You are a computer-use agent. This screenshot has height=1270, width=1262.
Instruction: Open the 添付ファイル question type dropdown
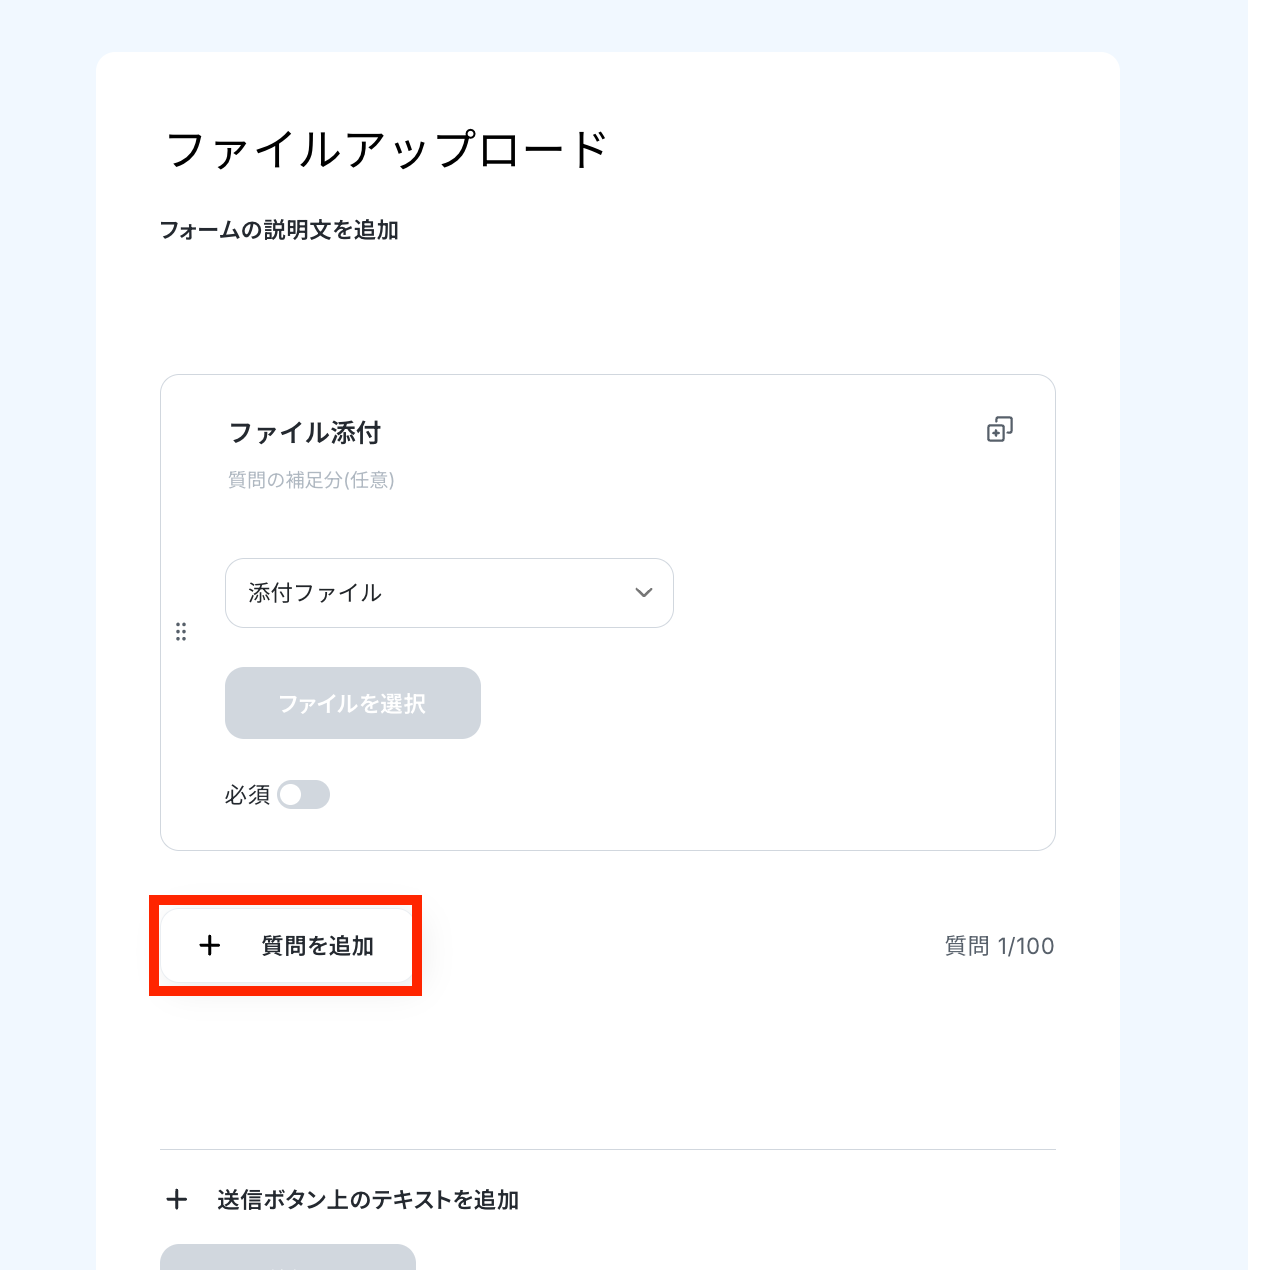pos(449,593)
